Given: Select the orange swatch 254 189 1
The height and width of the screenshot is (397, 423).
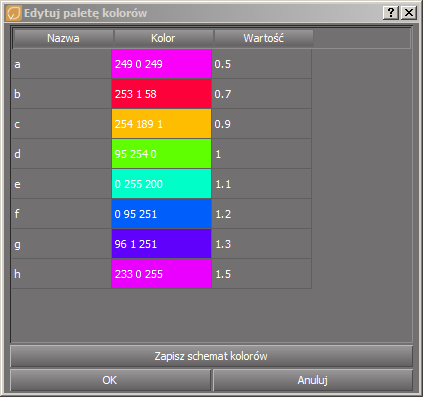Looking at the screenshot, I should click(161, 124).
